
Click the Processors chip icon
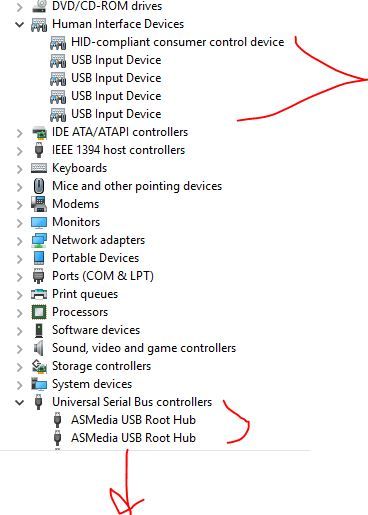39,312
